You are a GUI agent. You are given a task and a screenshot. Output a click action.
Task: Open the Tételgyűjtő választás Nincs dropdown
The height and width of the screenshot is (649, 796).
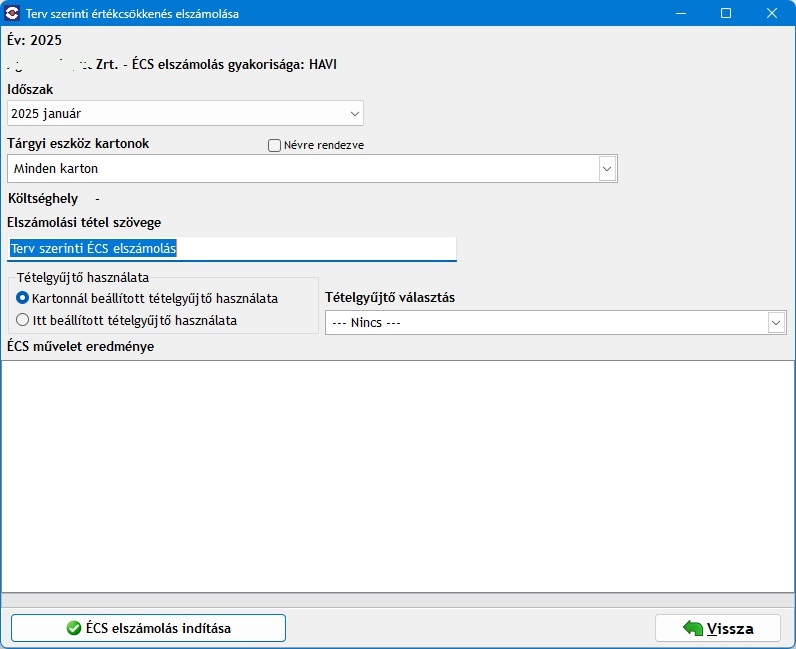556,322
